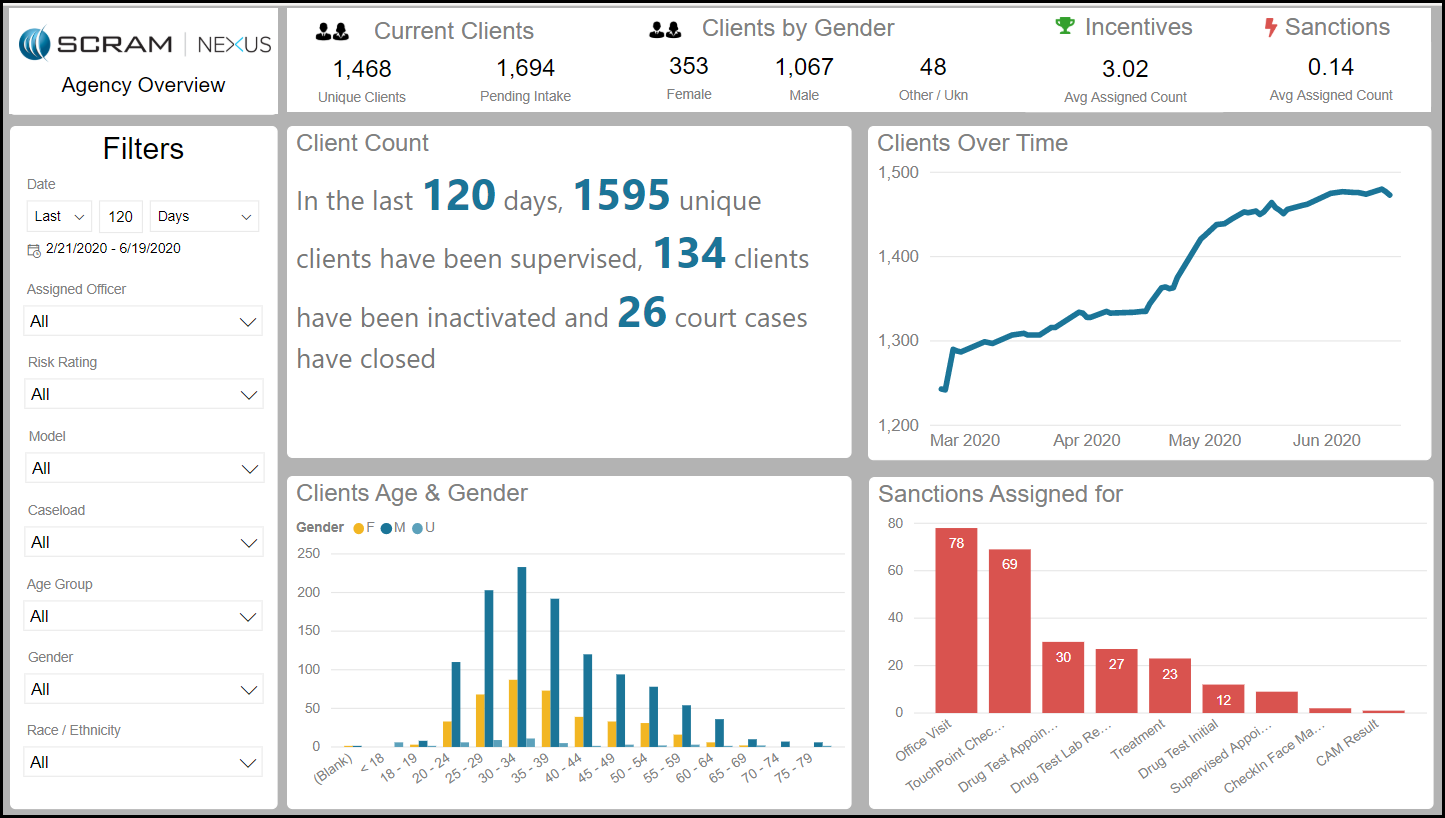This screenshot has width=1445, height=818.
Task: Open the Date 'Last' relative dropdown
Action: (x=59, y=216)
